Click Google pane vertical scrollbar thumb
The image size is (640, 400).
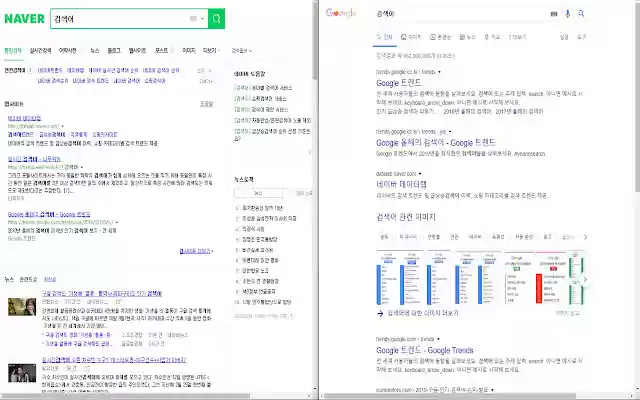coord(638,96)
